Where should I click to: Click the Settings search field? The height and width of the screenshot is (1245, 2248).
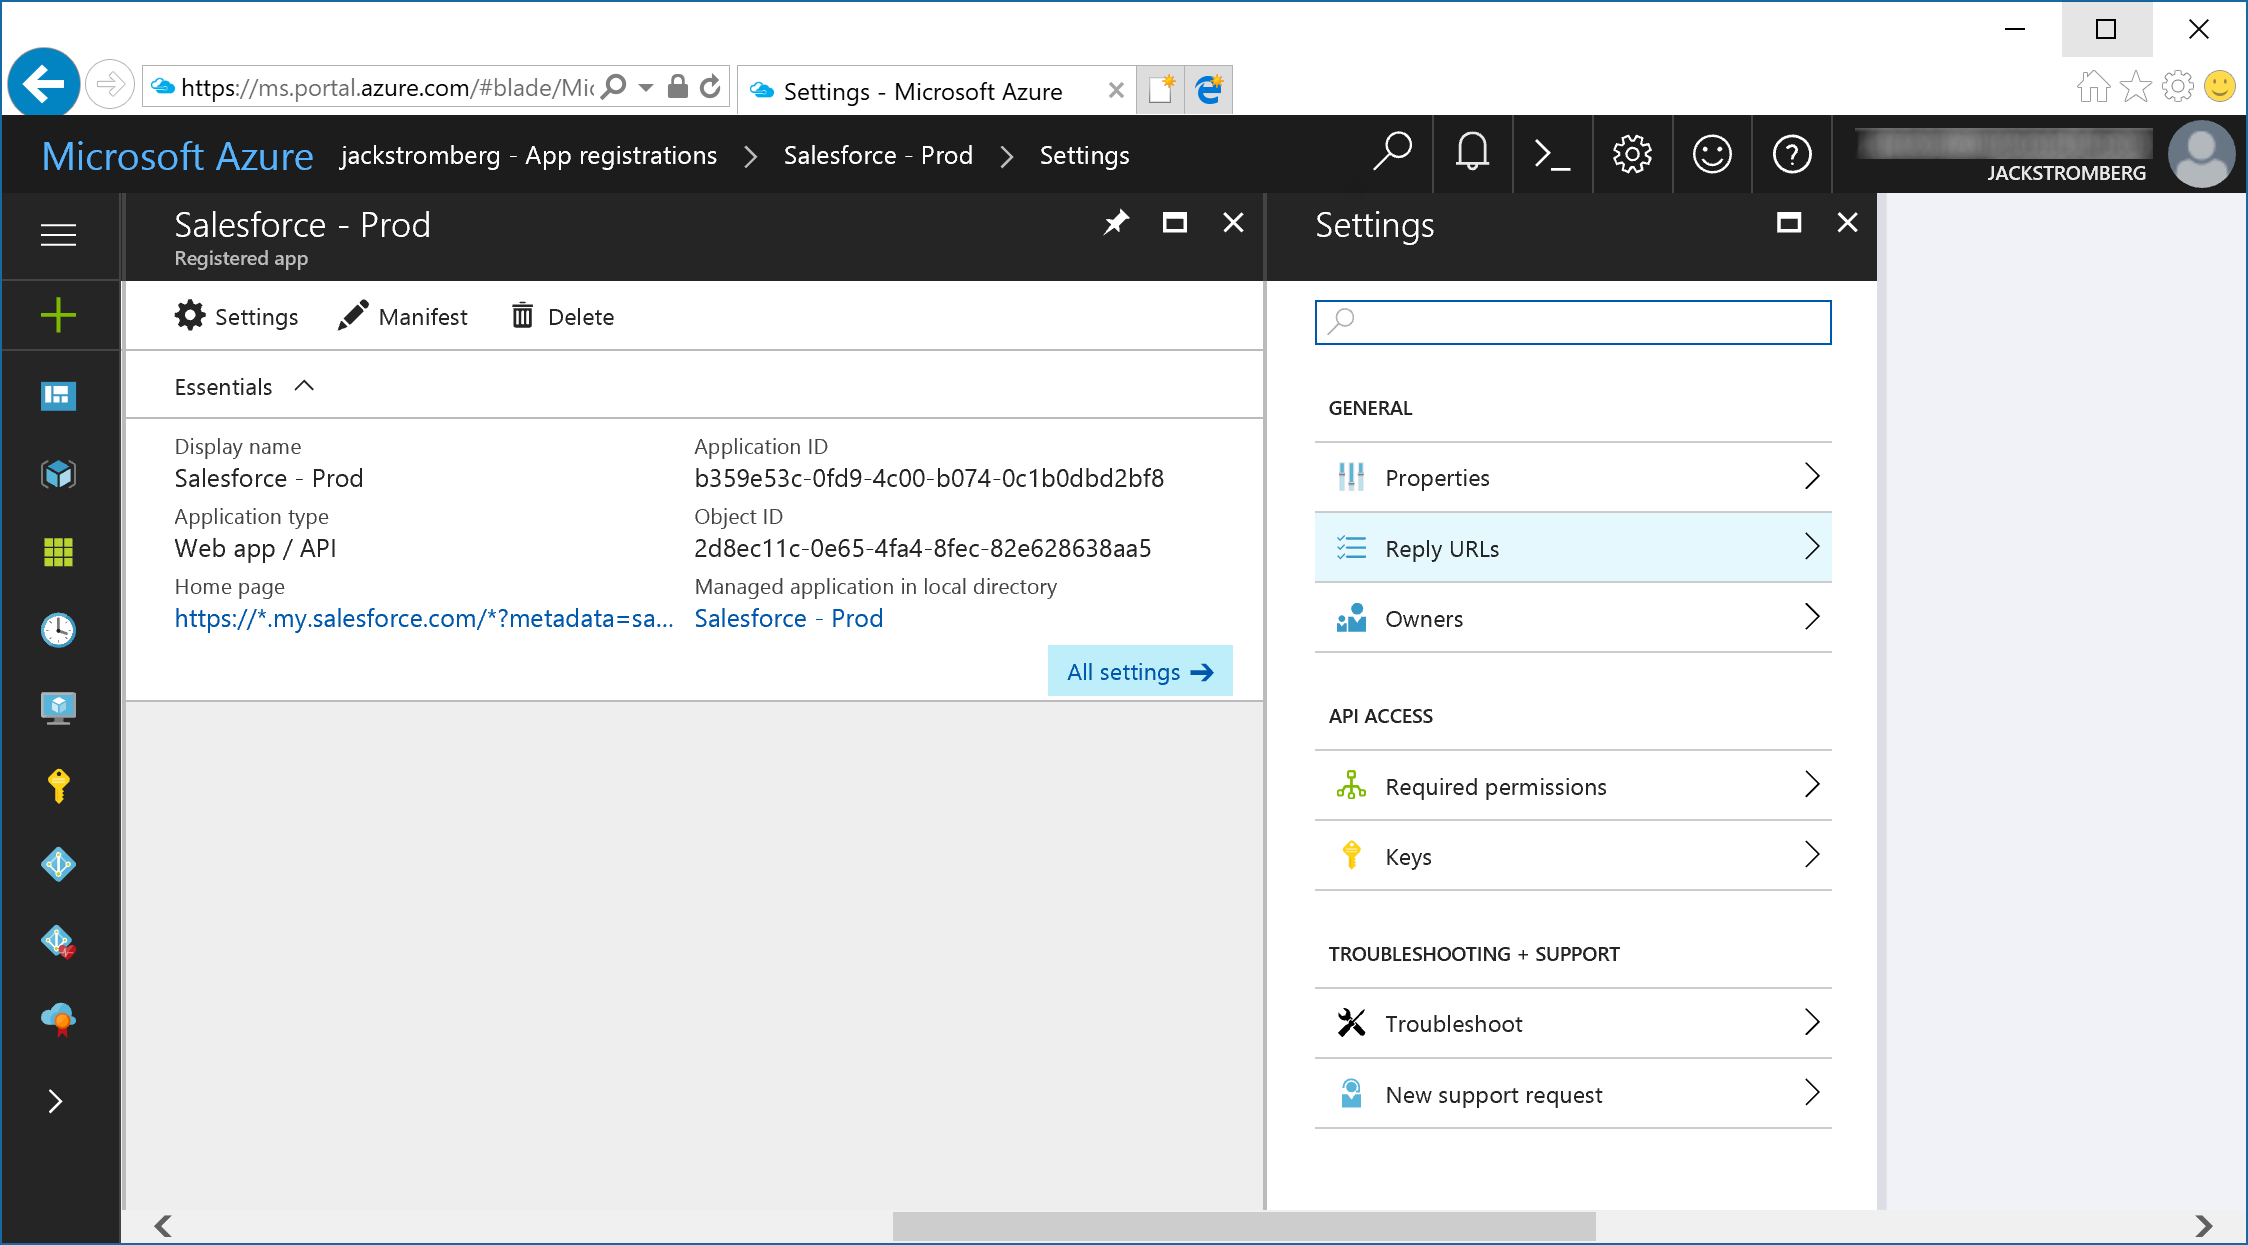coord(1572,322)
